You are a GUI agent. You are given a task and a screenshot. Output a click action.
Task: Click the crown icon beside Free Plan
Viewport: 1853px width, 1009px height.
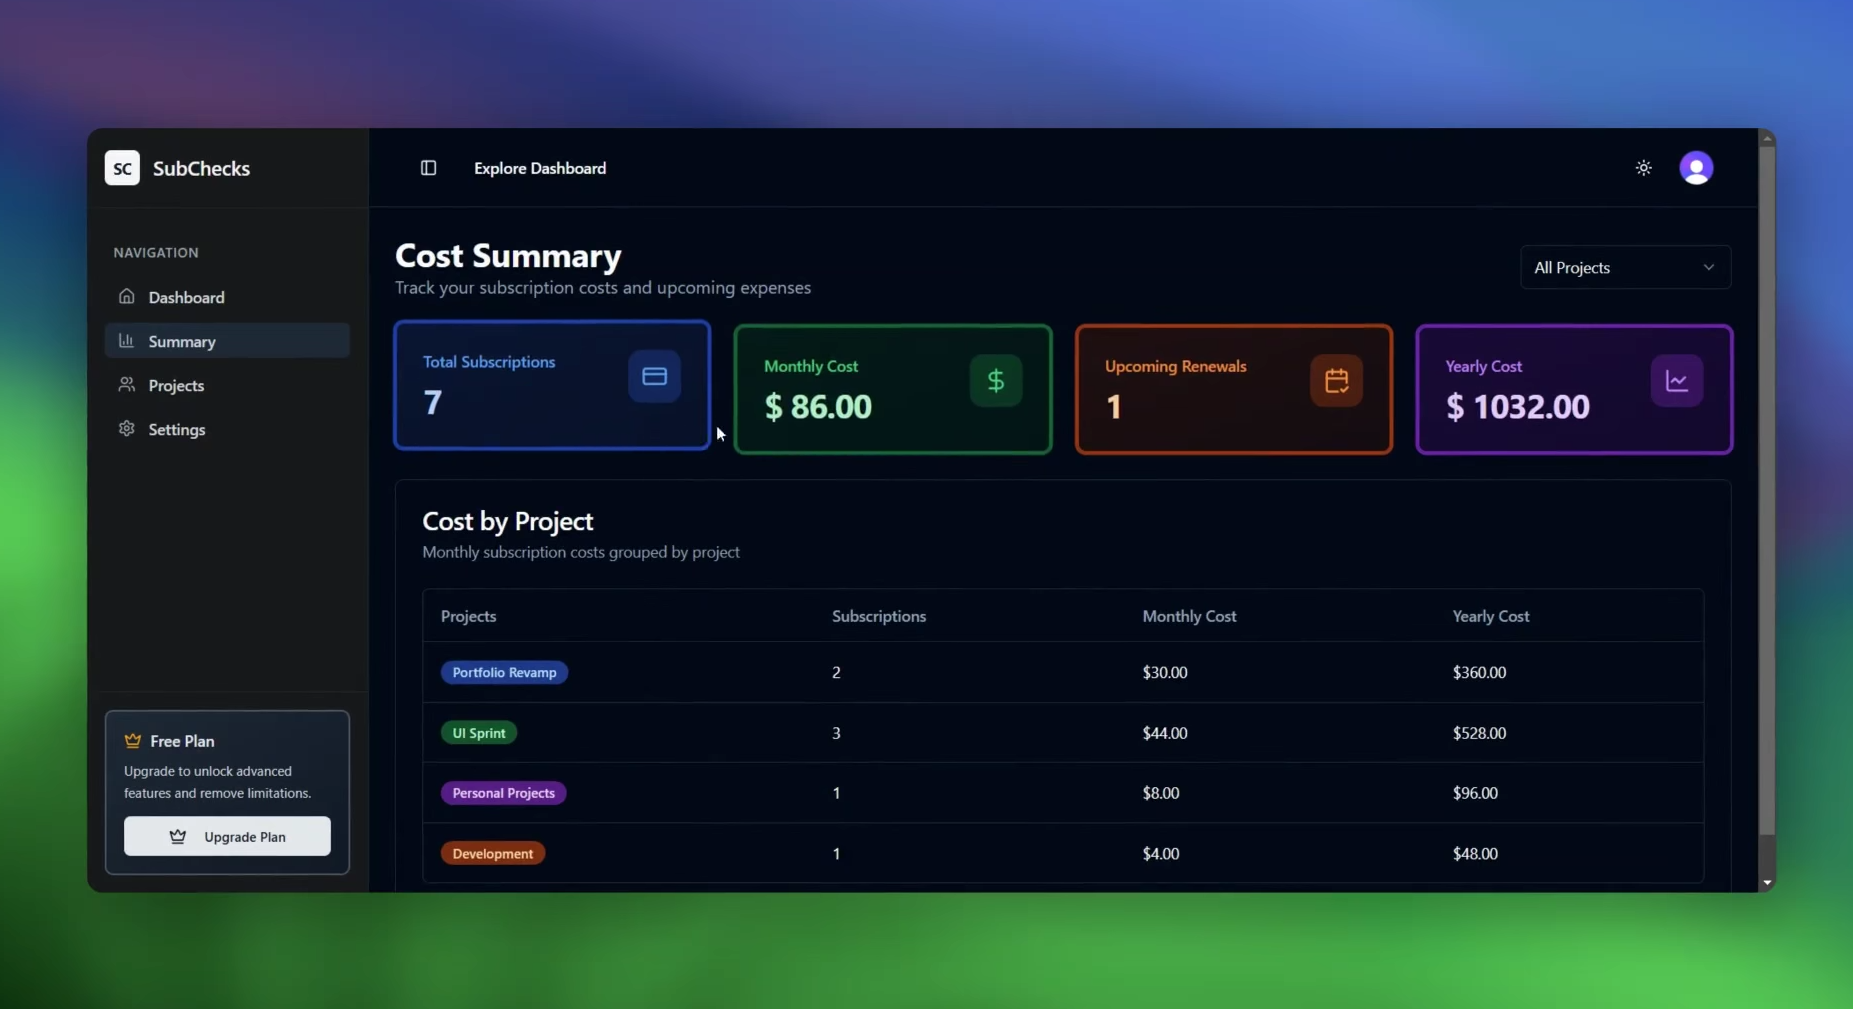(133, 741)
